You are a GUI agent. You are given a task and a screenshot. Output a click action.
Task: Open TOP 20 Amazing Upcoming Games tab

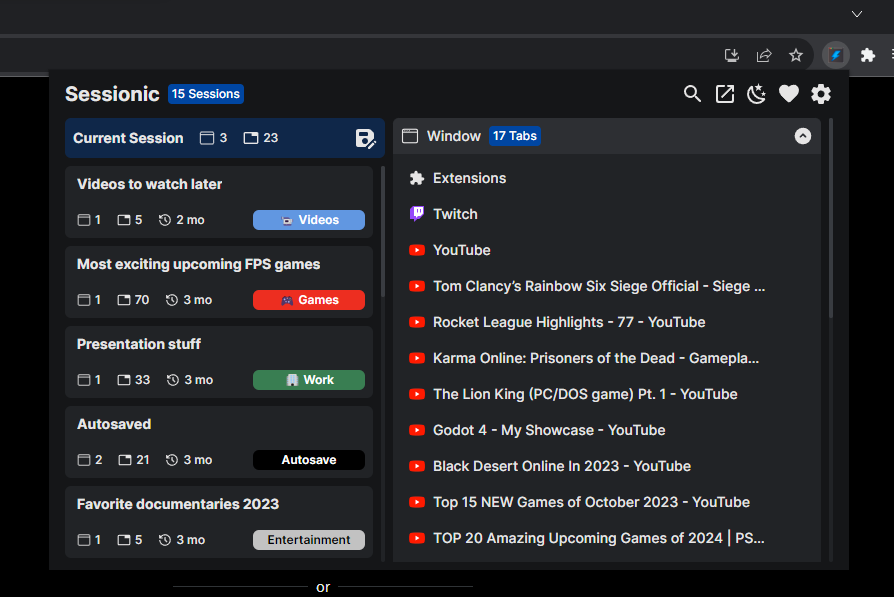pos(607,538)
